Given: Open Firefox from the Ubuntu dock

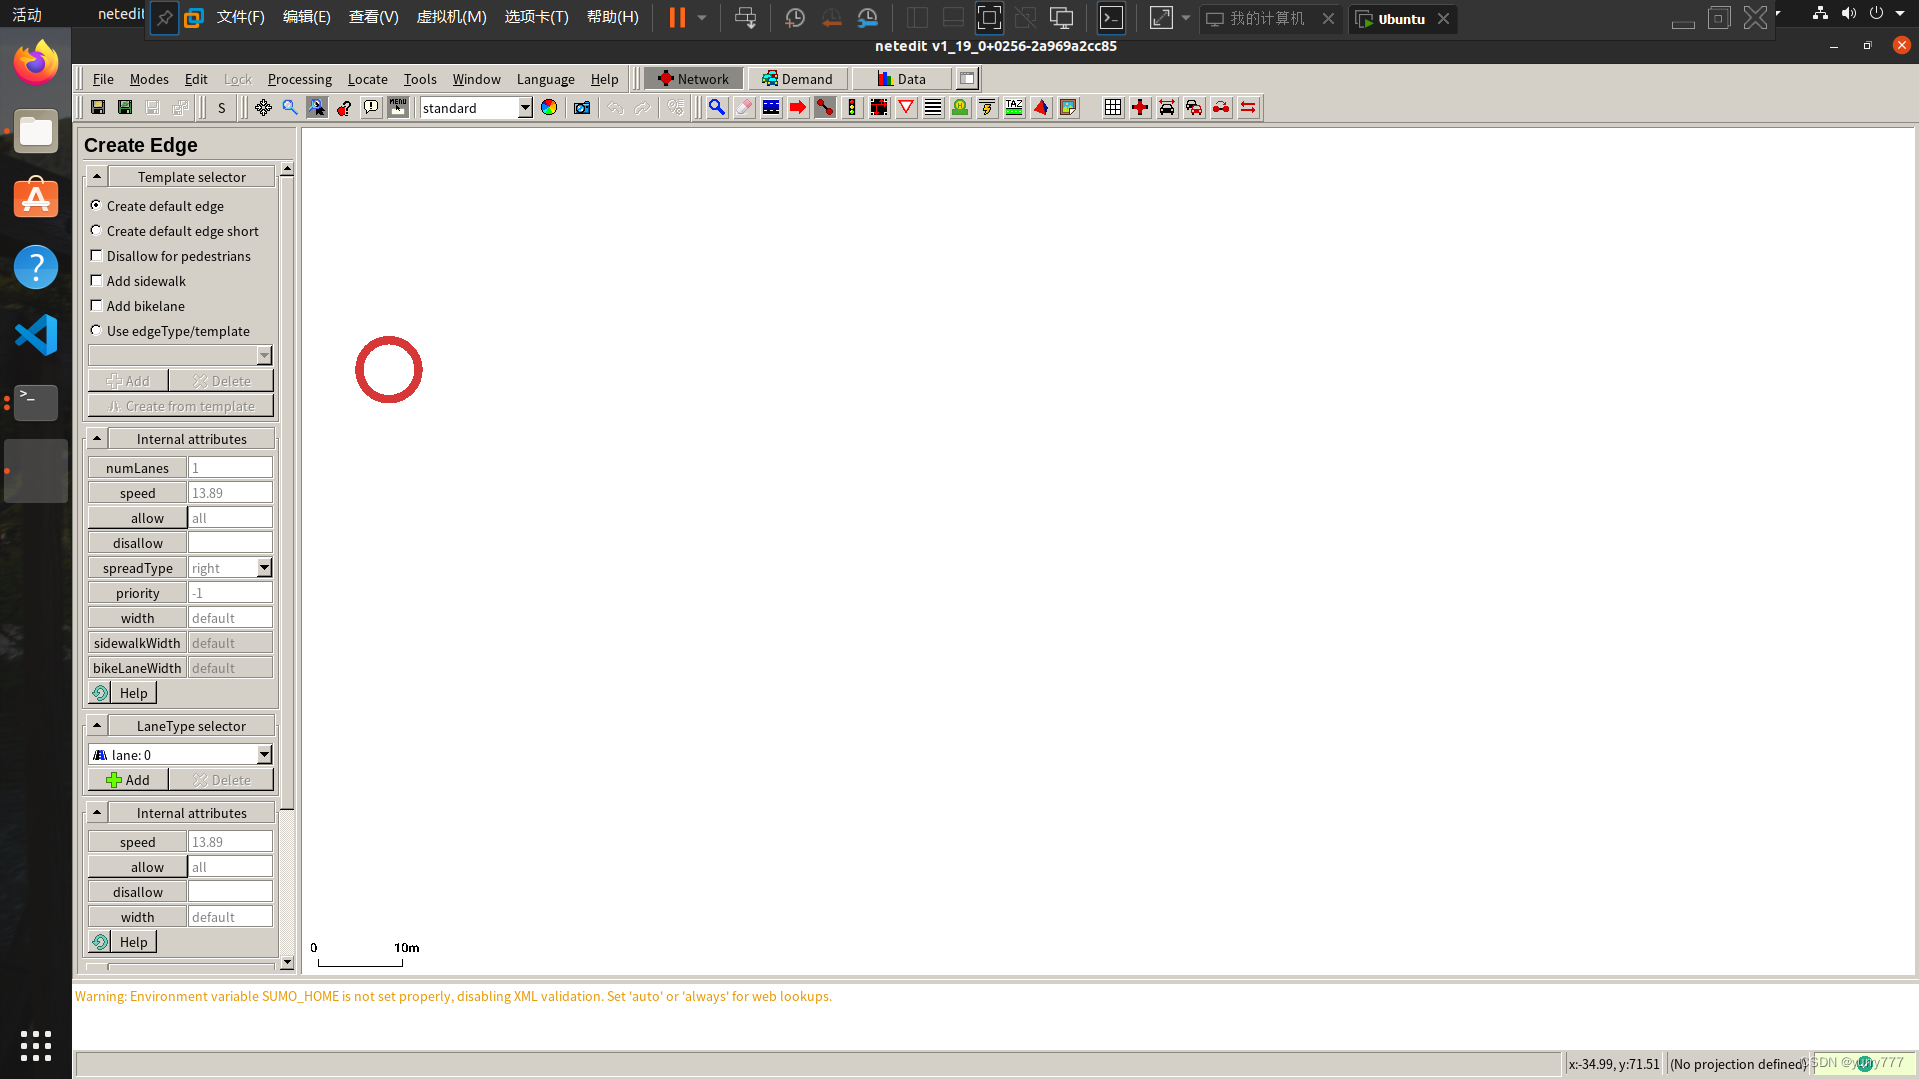Looking at the screenshot, I should (36, 63).
